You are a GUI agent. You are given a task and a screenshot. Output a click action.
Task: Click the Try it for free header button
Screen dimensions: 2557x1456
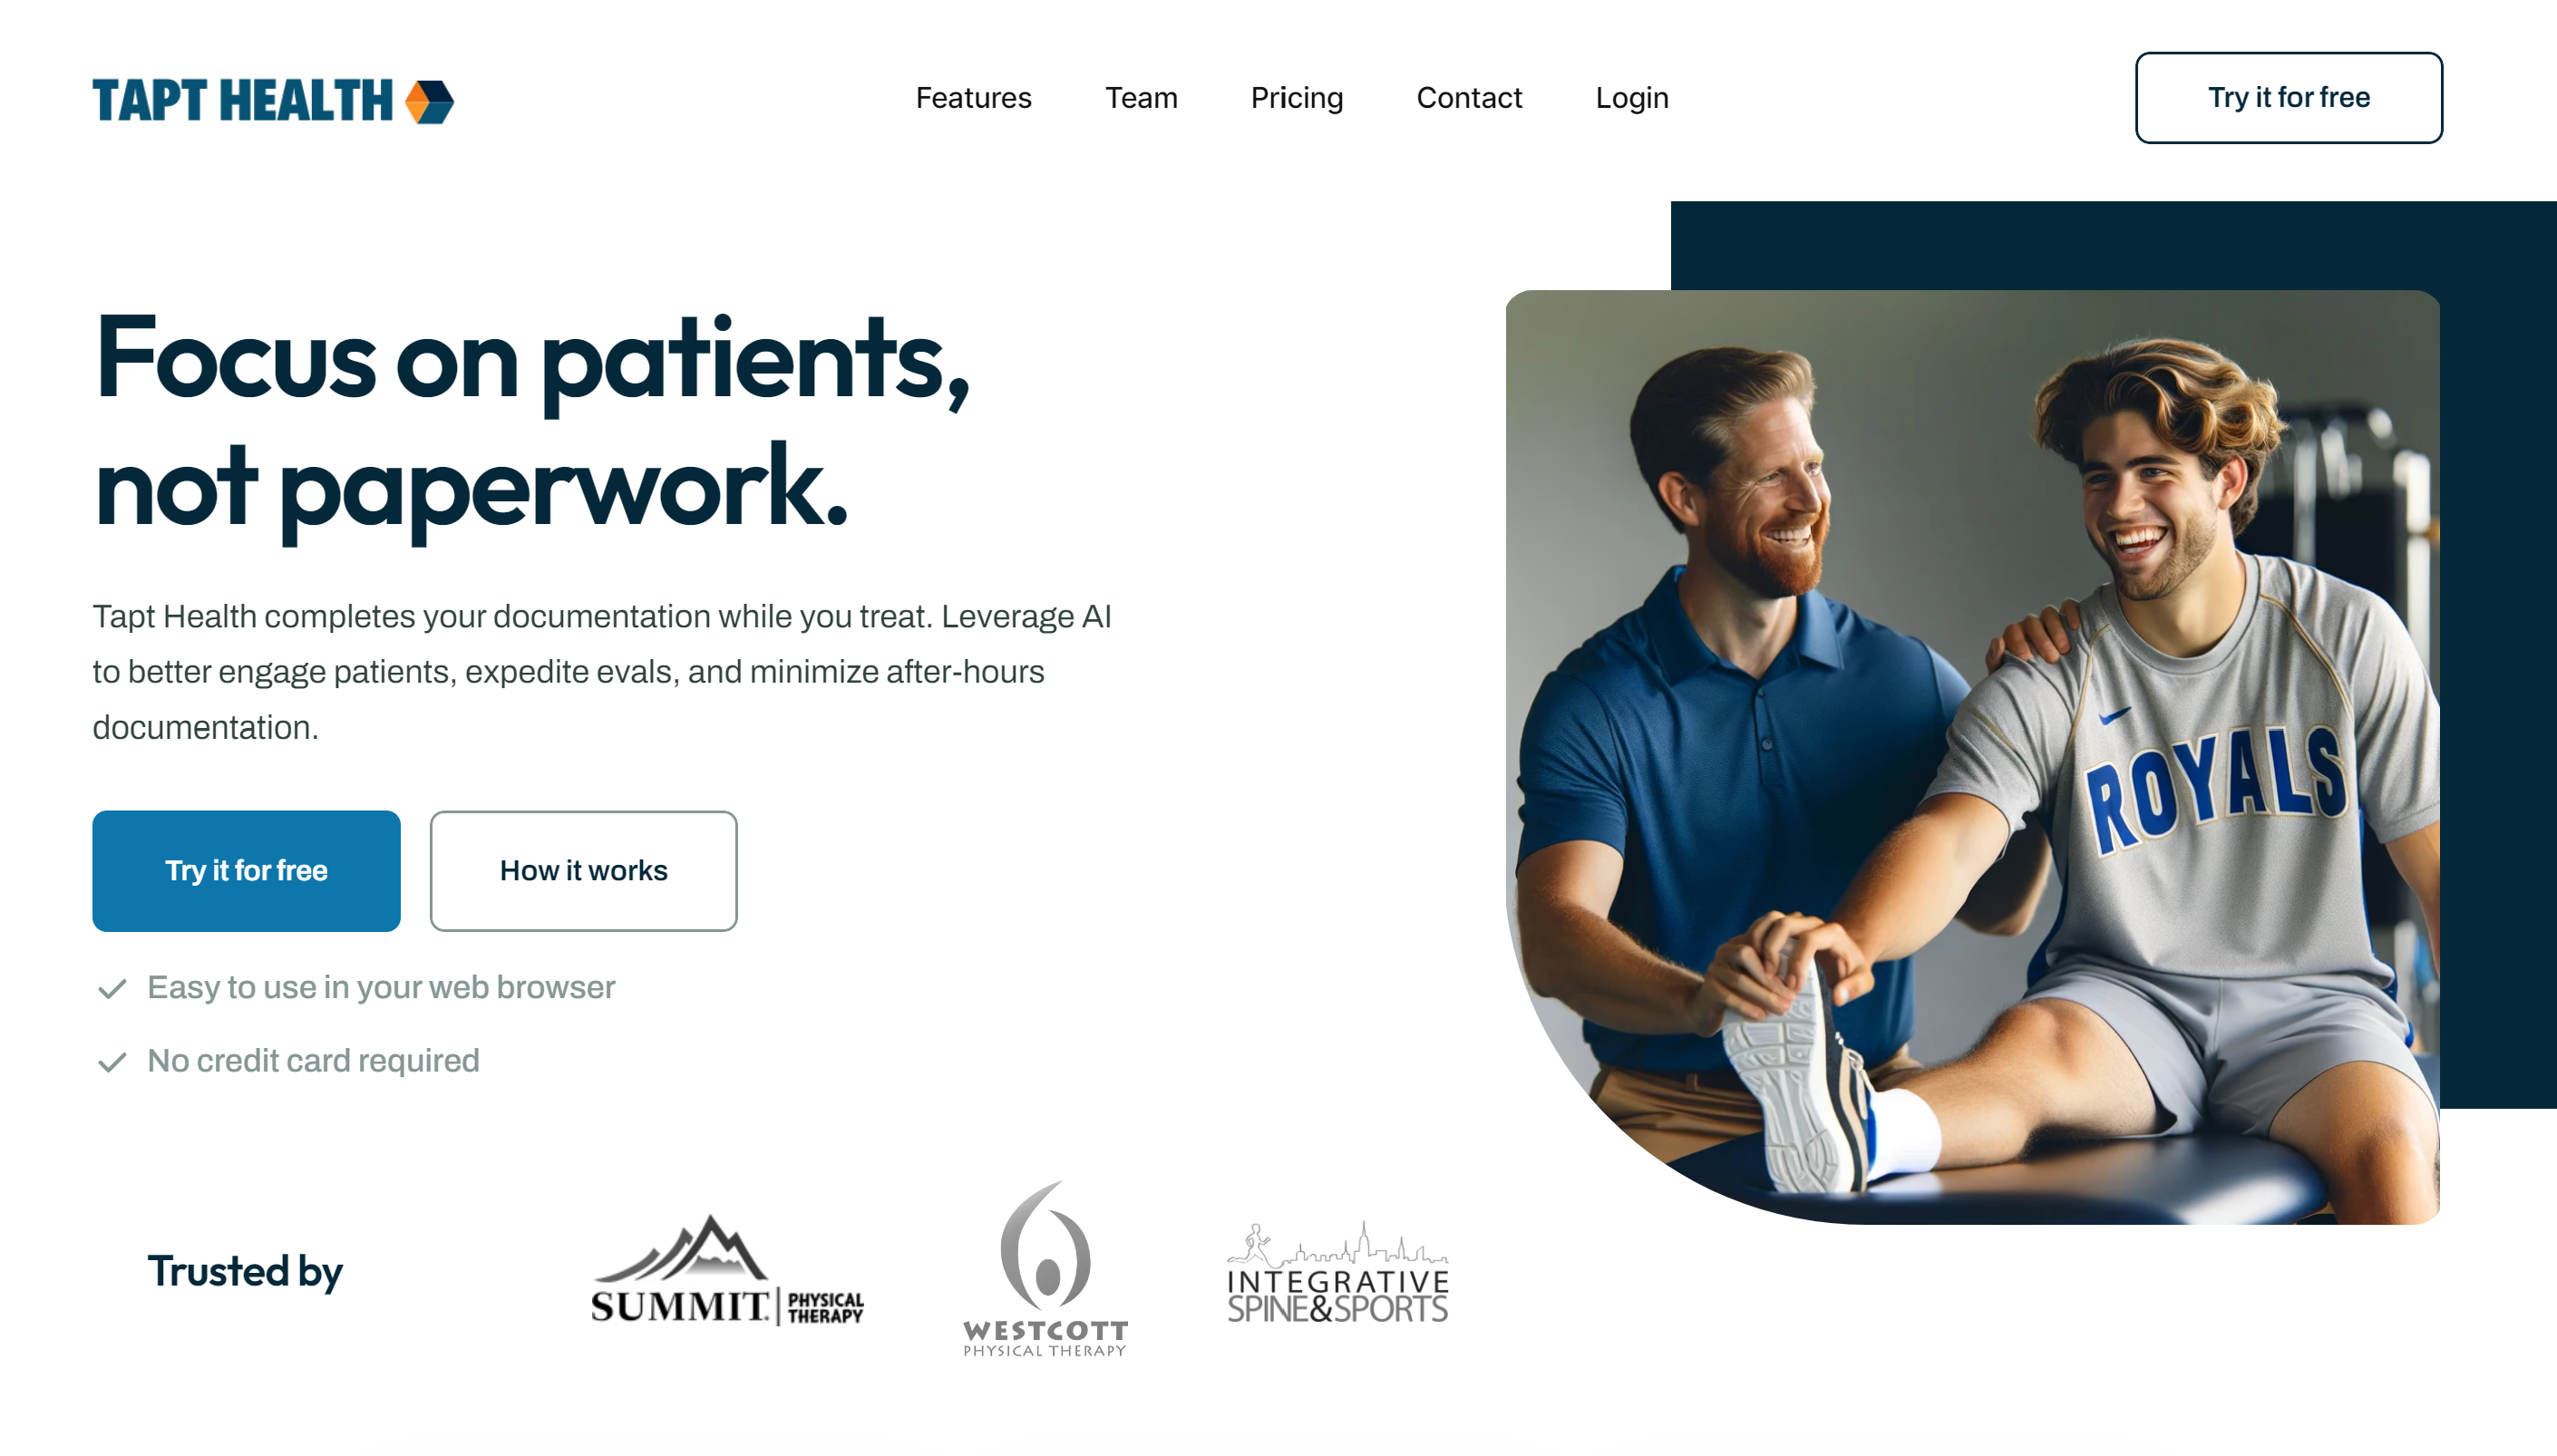pyautogui.click(x=2289, y=97)
